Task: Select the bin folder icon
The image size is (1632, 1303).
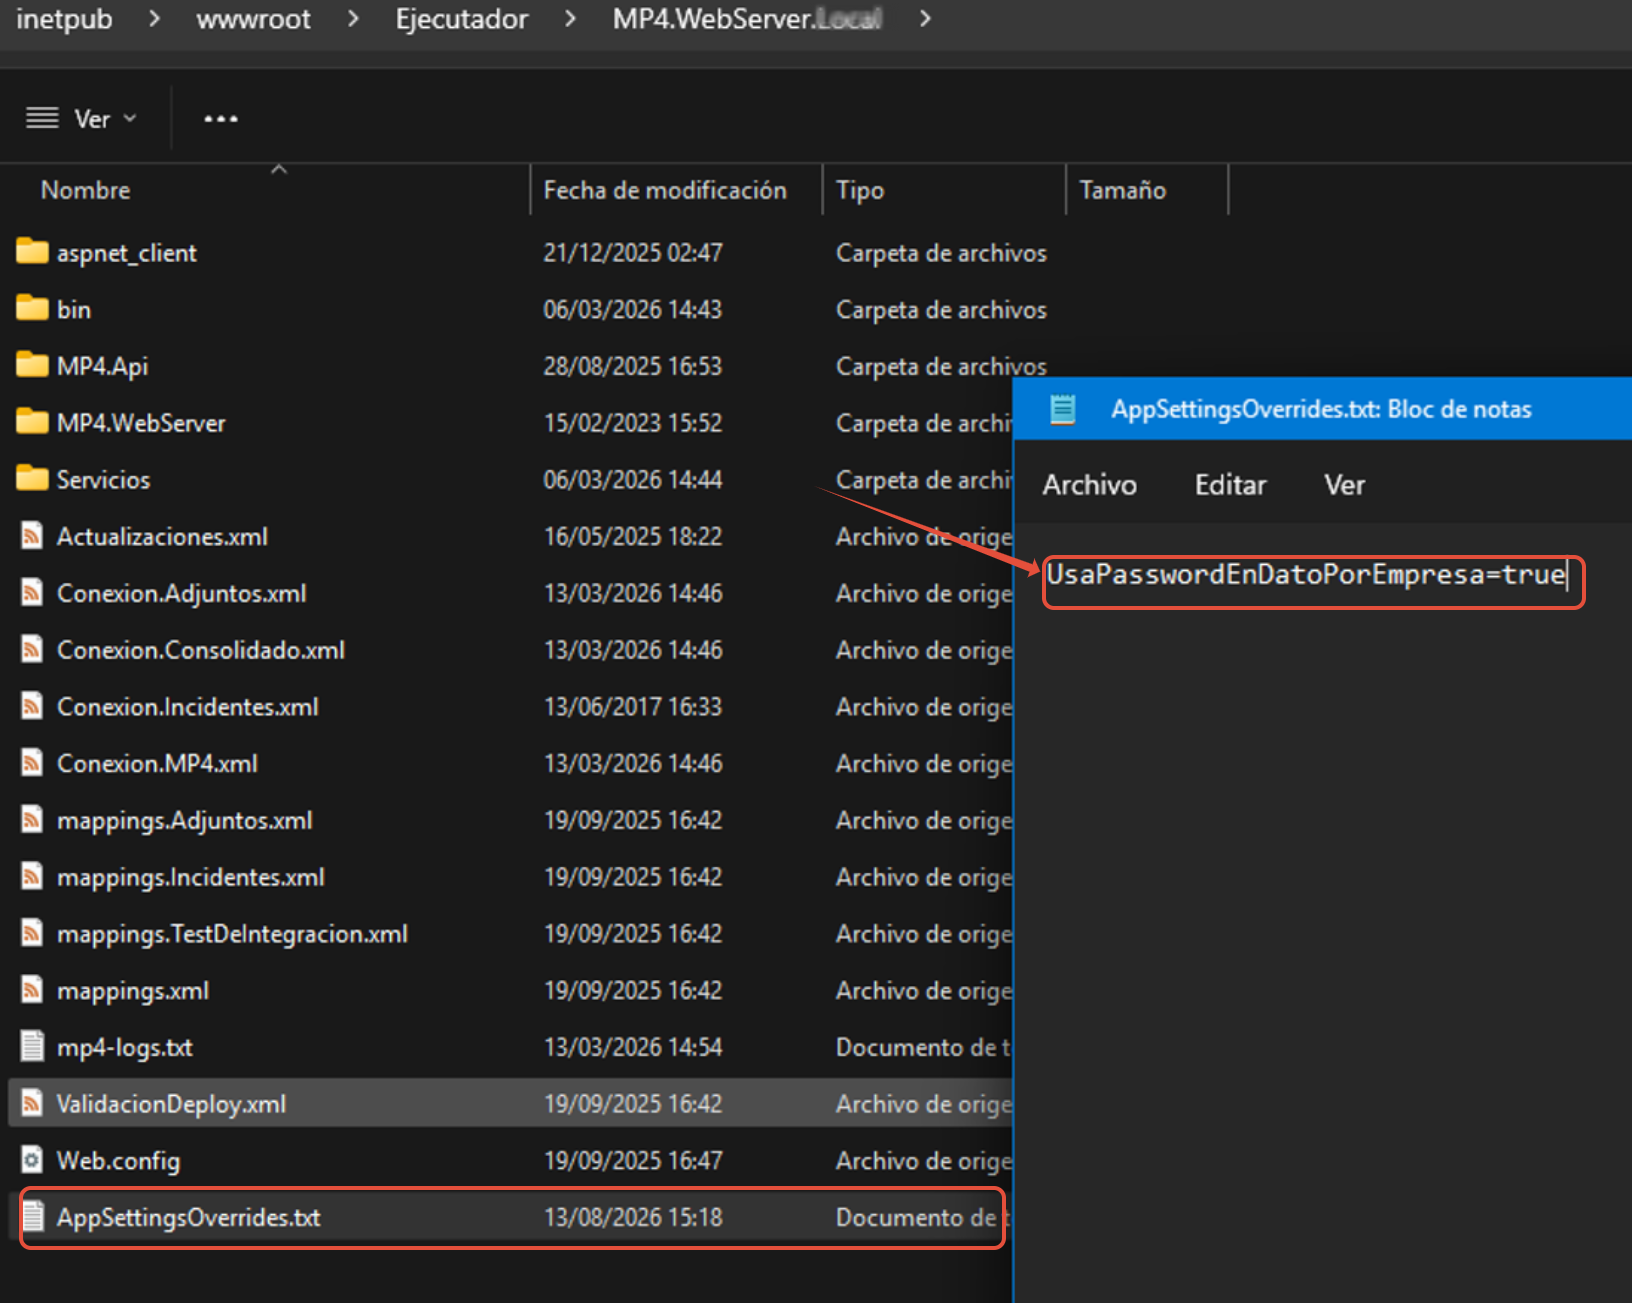Action: click(x=32, y=309)
